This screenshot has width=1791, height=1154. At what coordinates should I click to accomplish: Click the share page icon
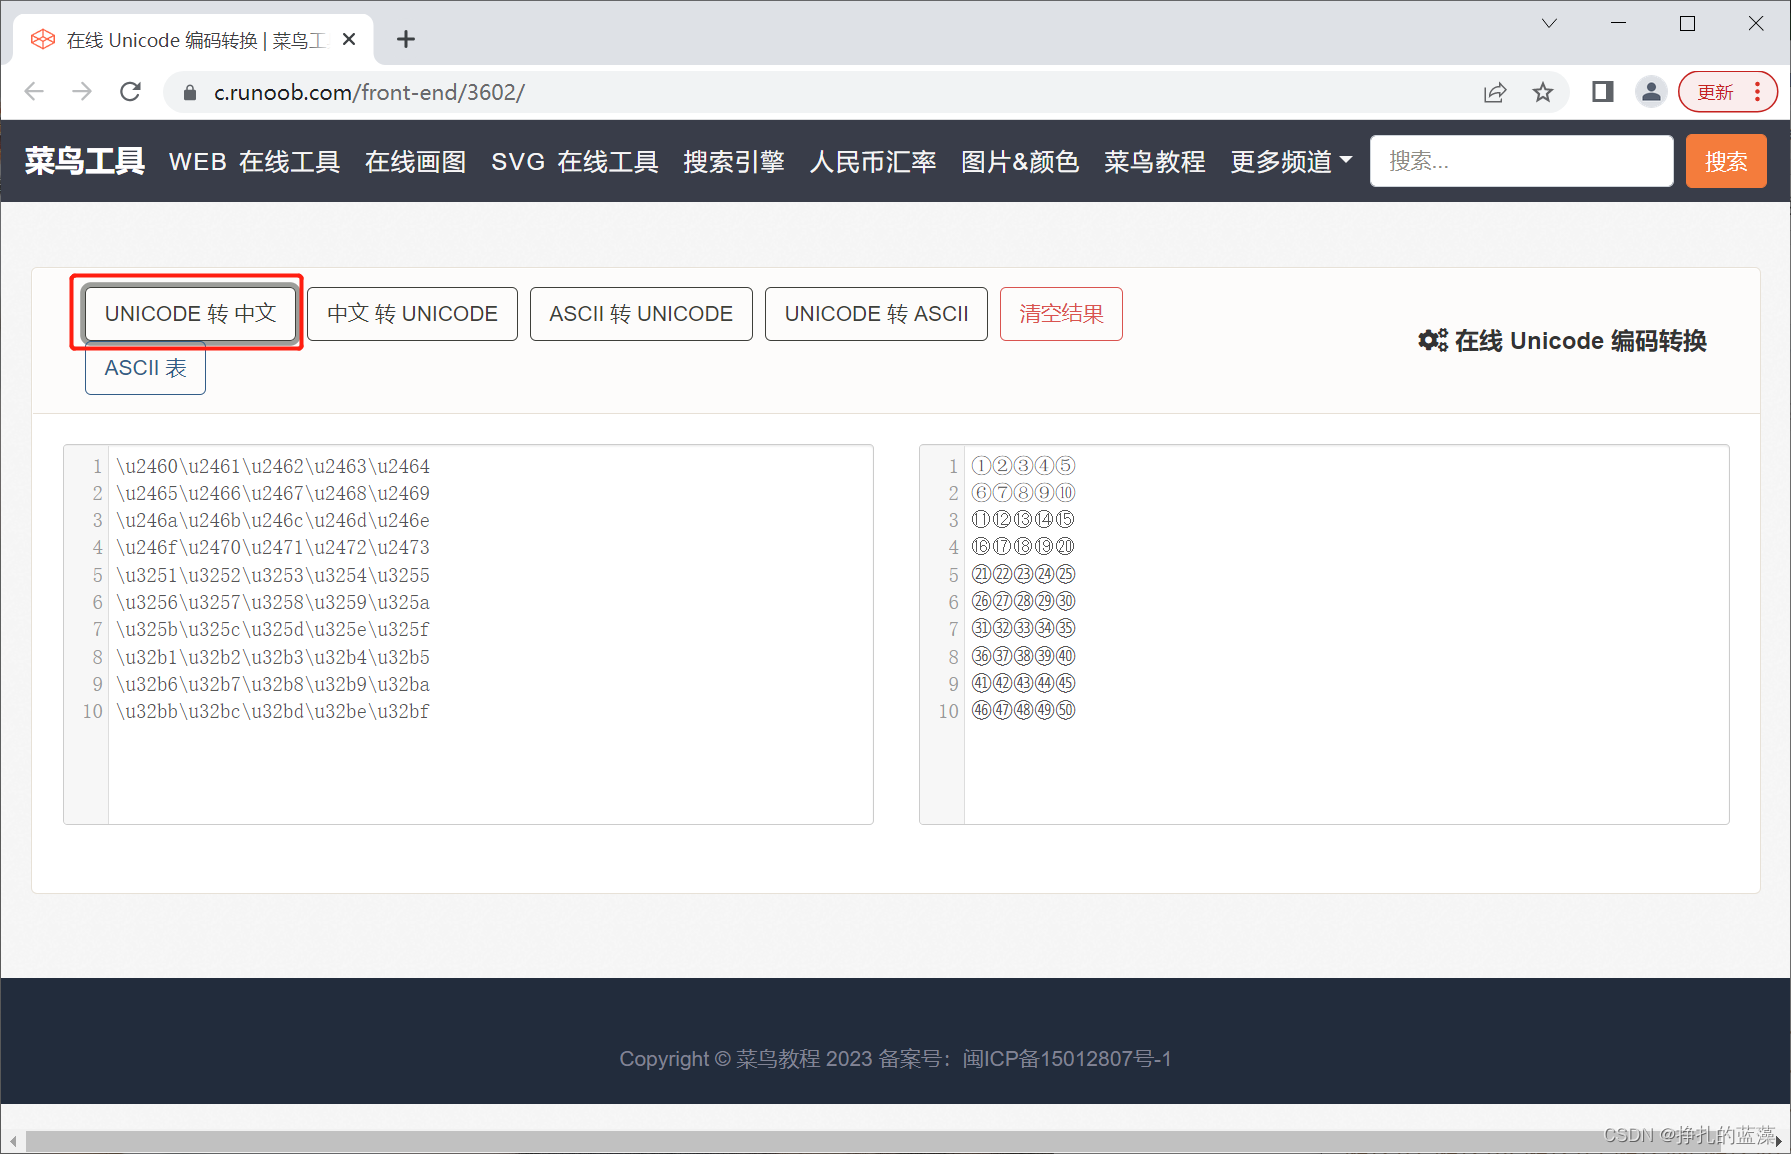tap(1495, 92)
